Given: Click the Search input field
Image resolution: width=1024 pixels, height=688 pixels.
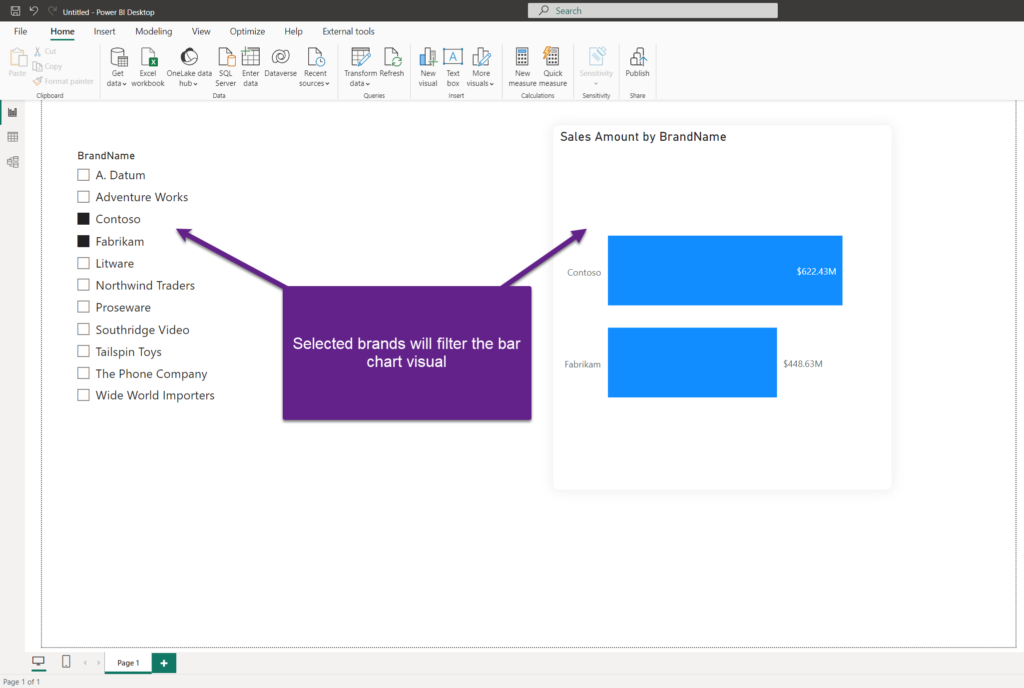Looking at the screenshot, I should (652, 10).
